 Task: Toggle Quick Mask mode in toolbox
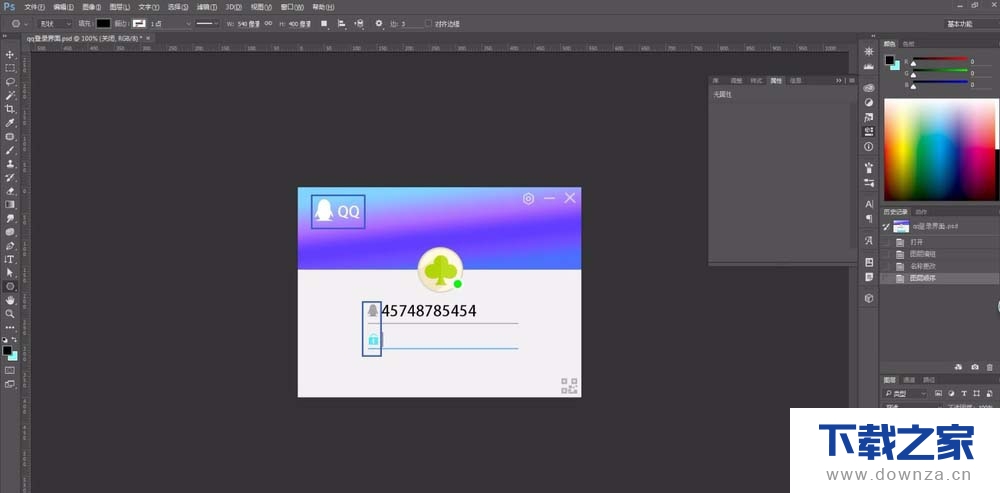[10, 370]
